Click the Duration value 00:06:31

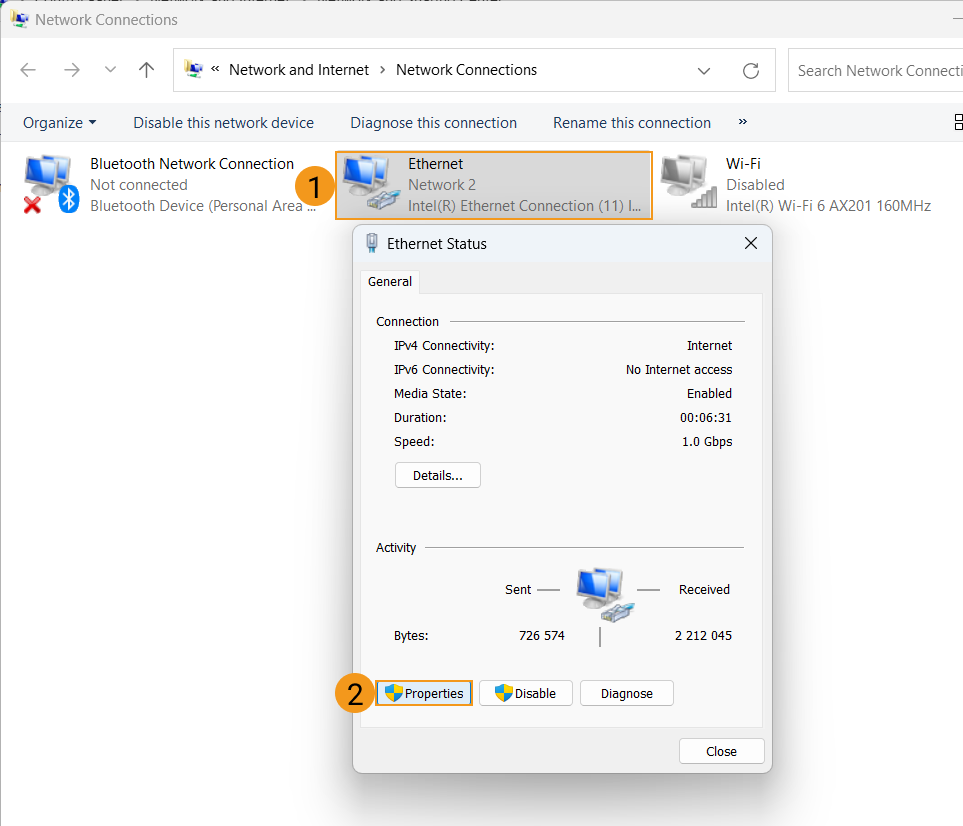(706, 418)
